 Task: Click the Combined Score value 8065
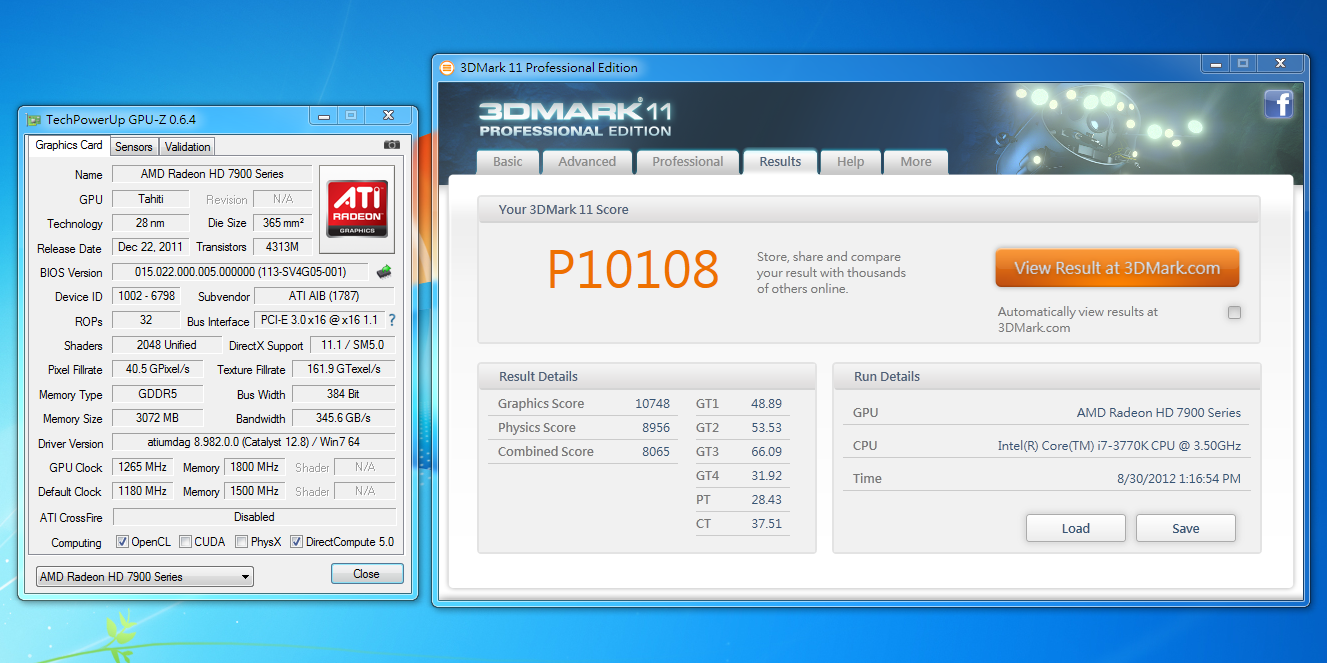656,452
